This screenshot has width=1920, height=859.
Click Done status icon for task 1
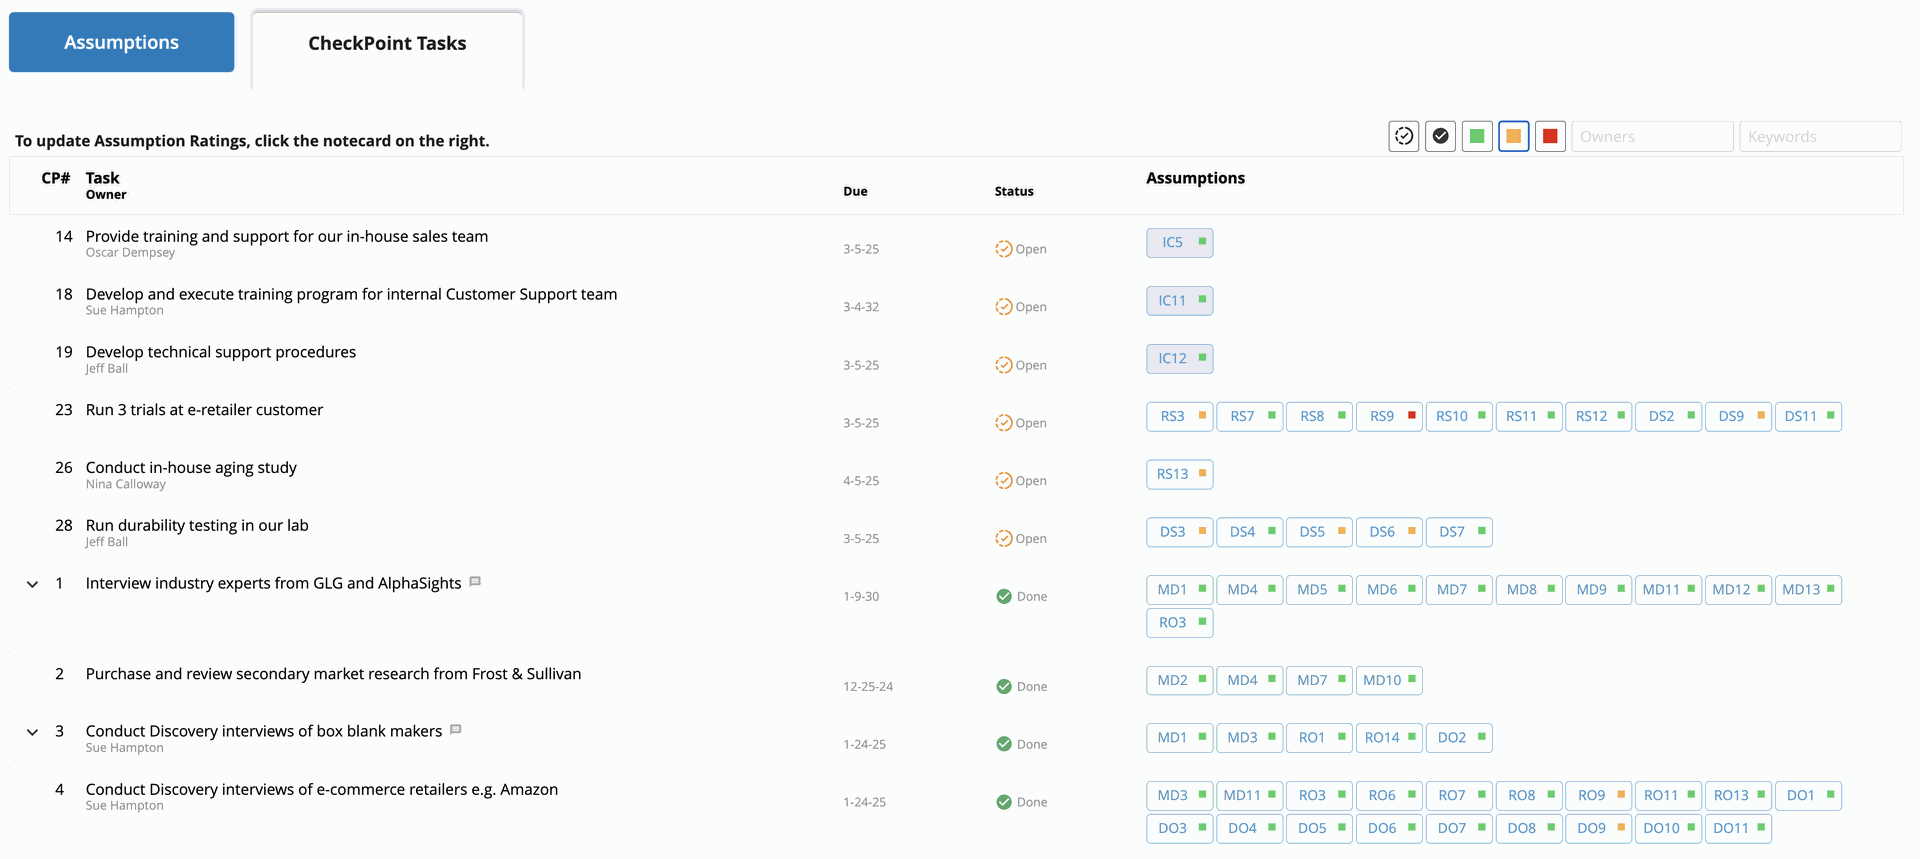(1004, 597)
